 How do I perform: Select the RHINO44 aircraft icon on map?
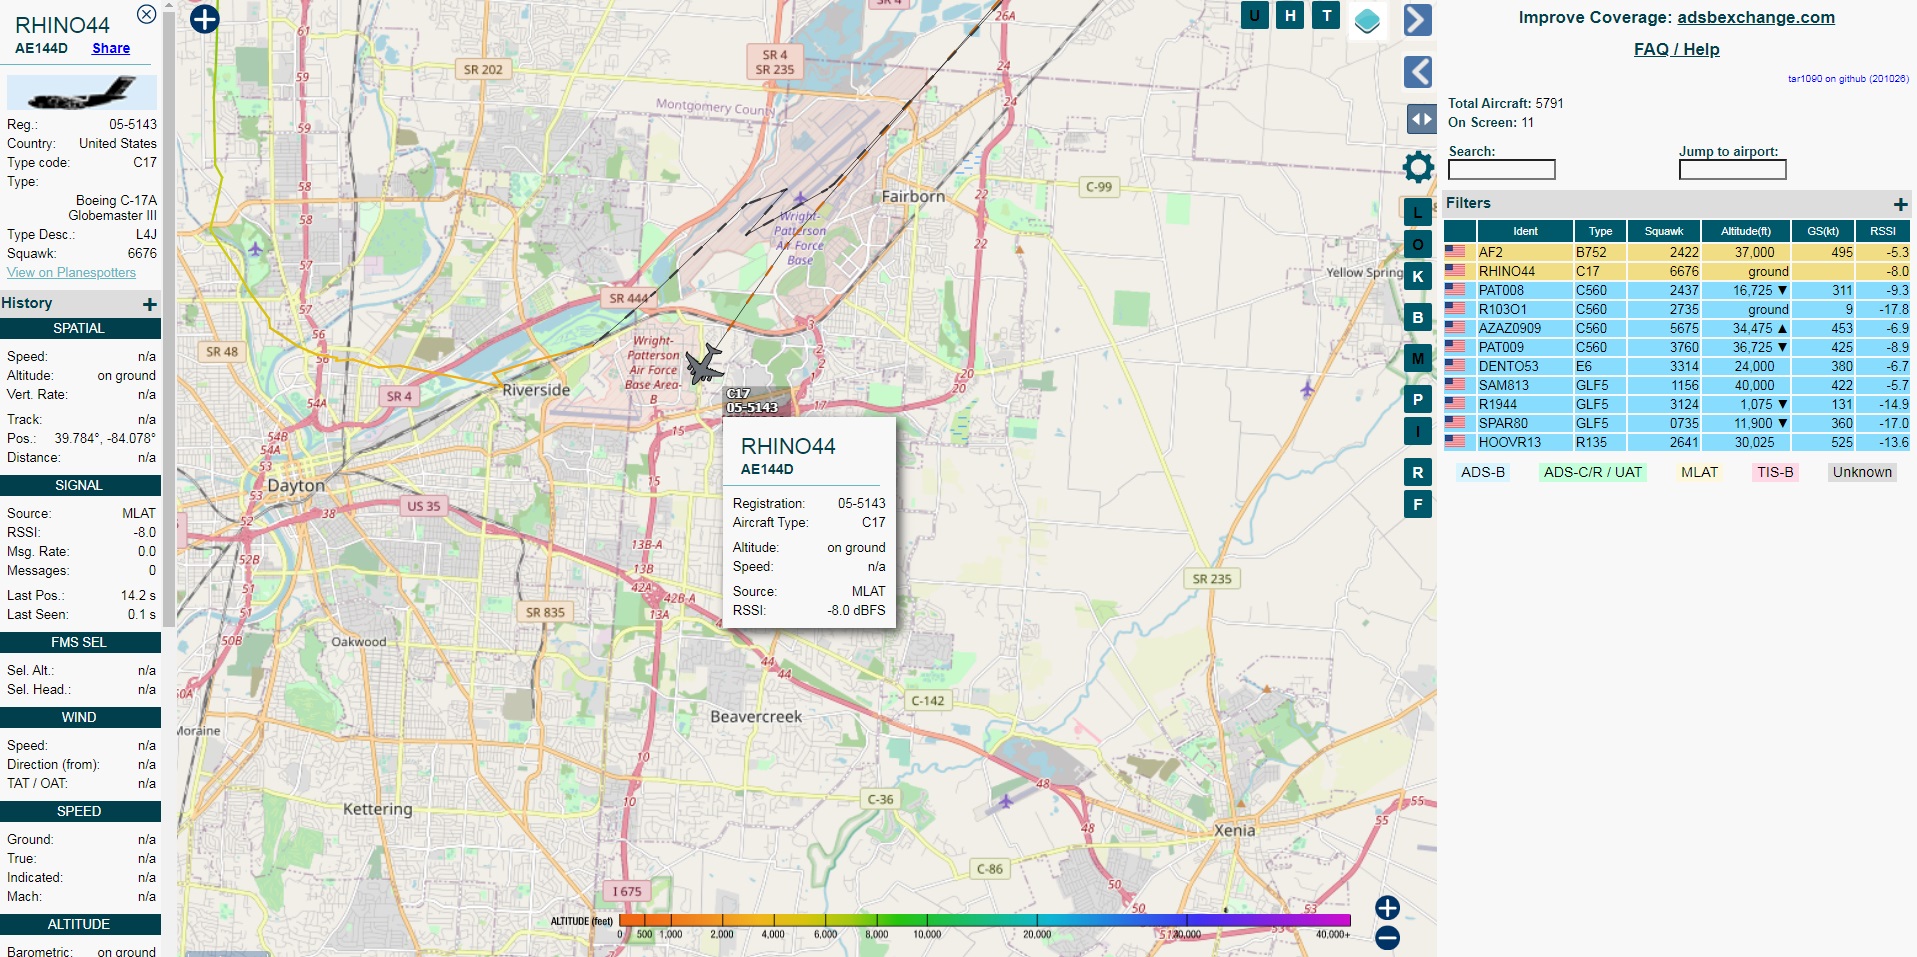click(705, 364)
